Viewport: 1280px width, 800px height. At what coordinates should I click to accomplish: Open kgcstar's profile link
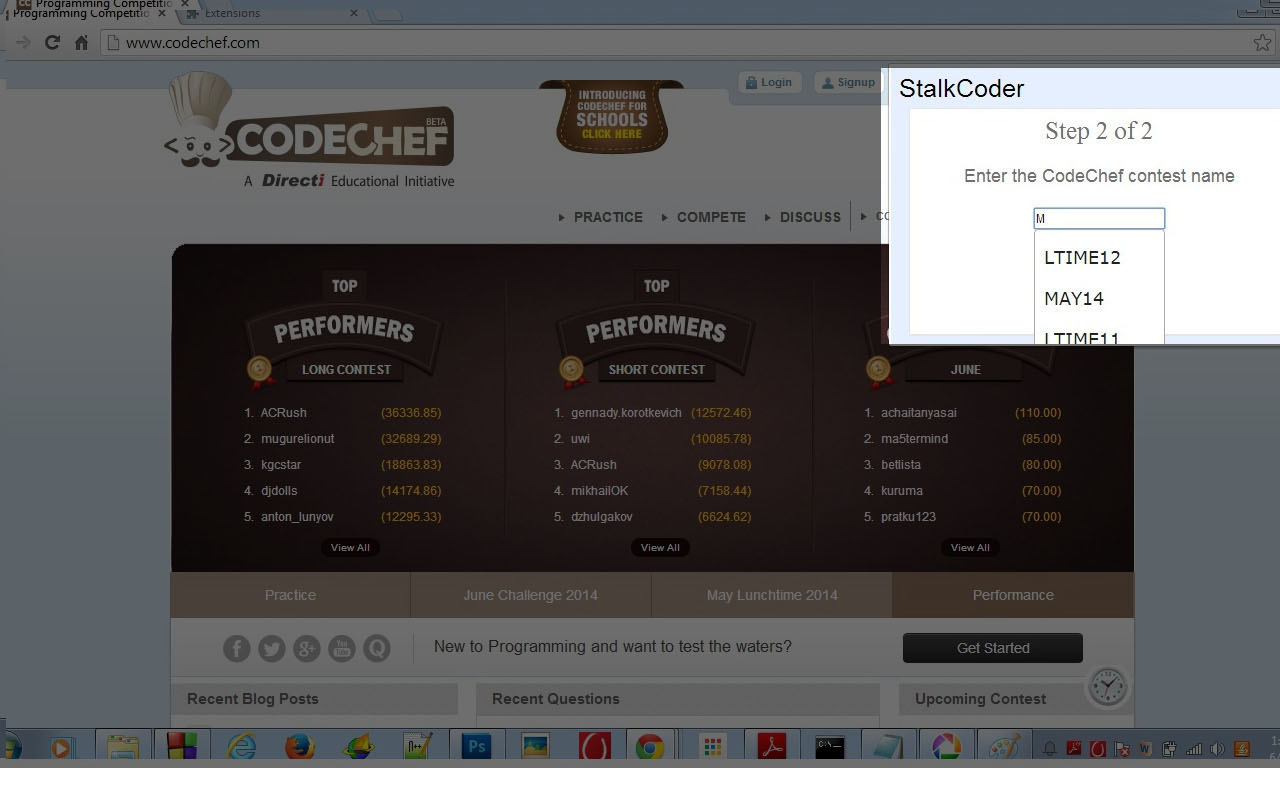pyautogui.click(x=281, y=464)
